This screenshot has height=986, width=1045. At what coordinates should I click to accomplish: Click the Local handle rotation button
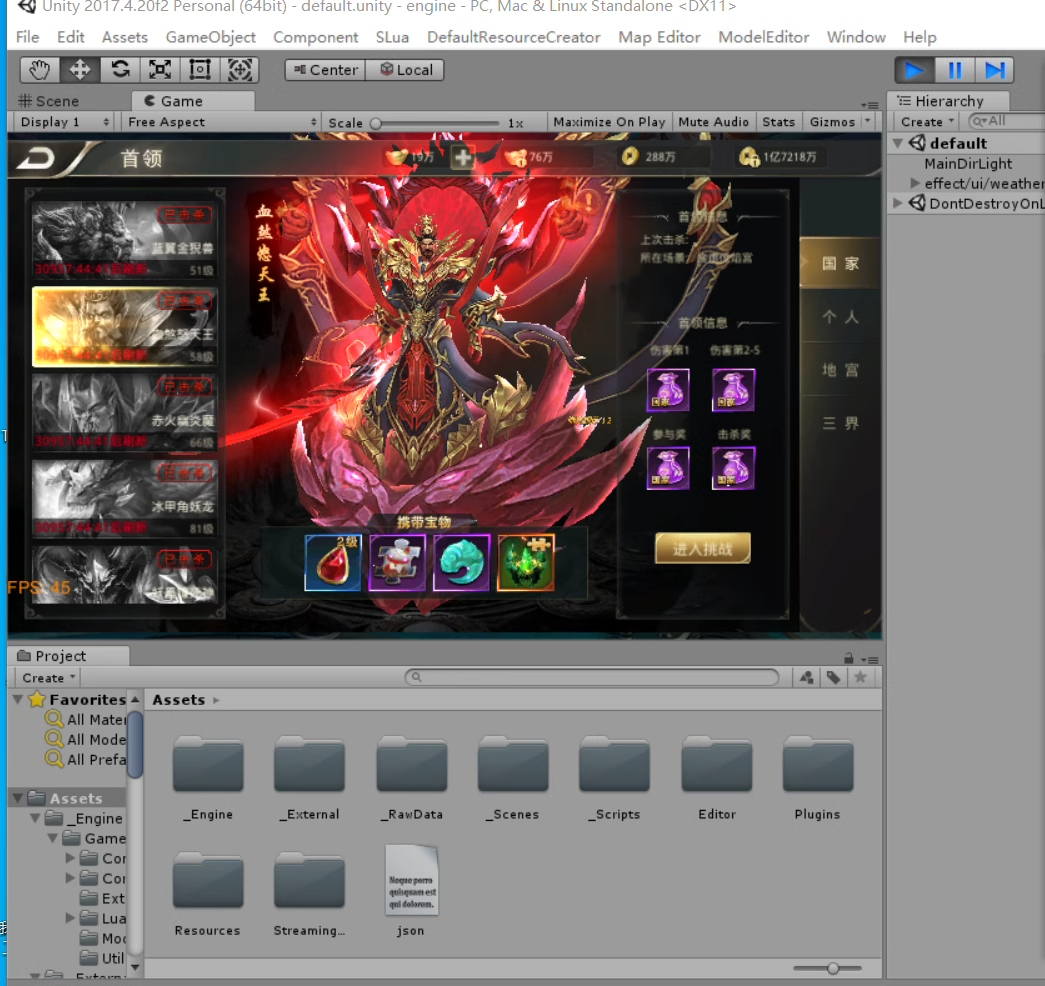[x=405, y=70]
